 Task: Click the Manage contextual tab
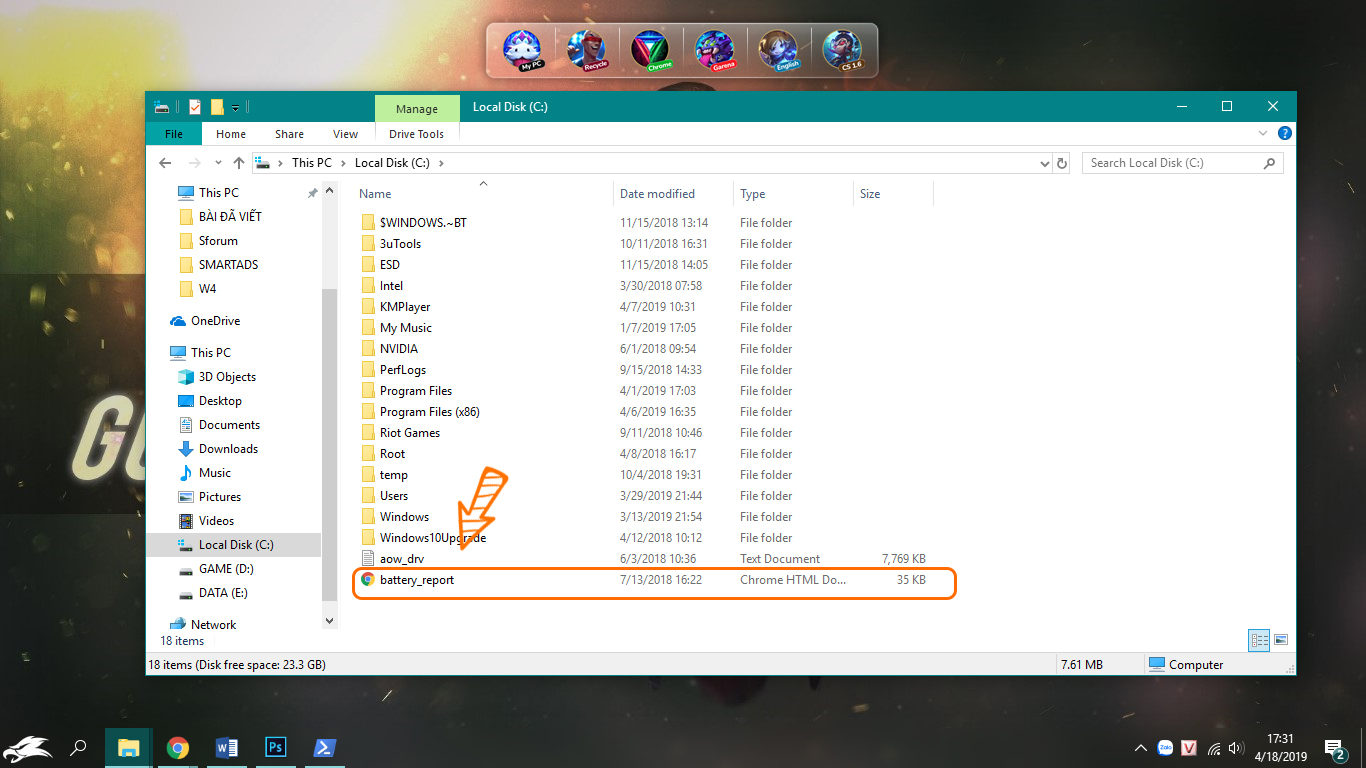pos(417,109)
